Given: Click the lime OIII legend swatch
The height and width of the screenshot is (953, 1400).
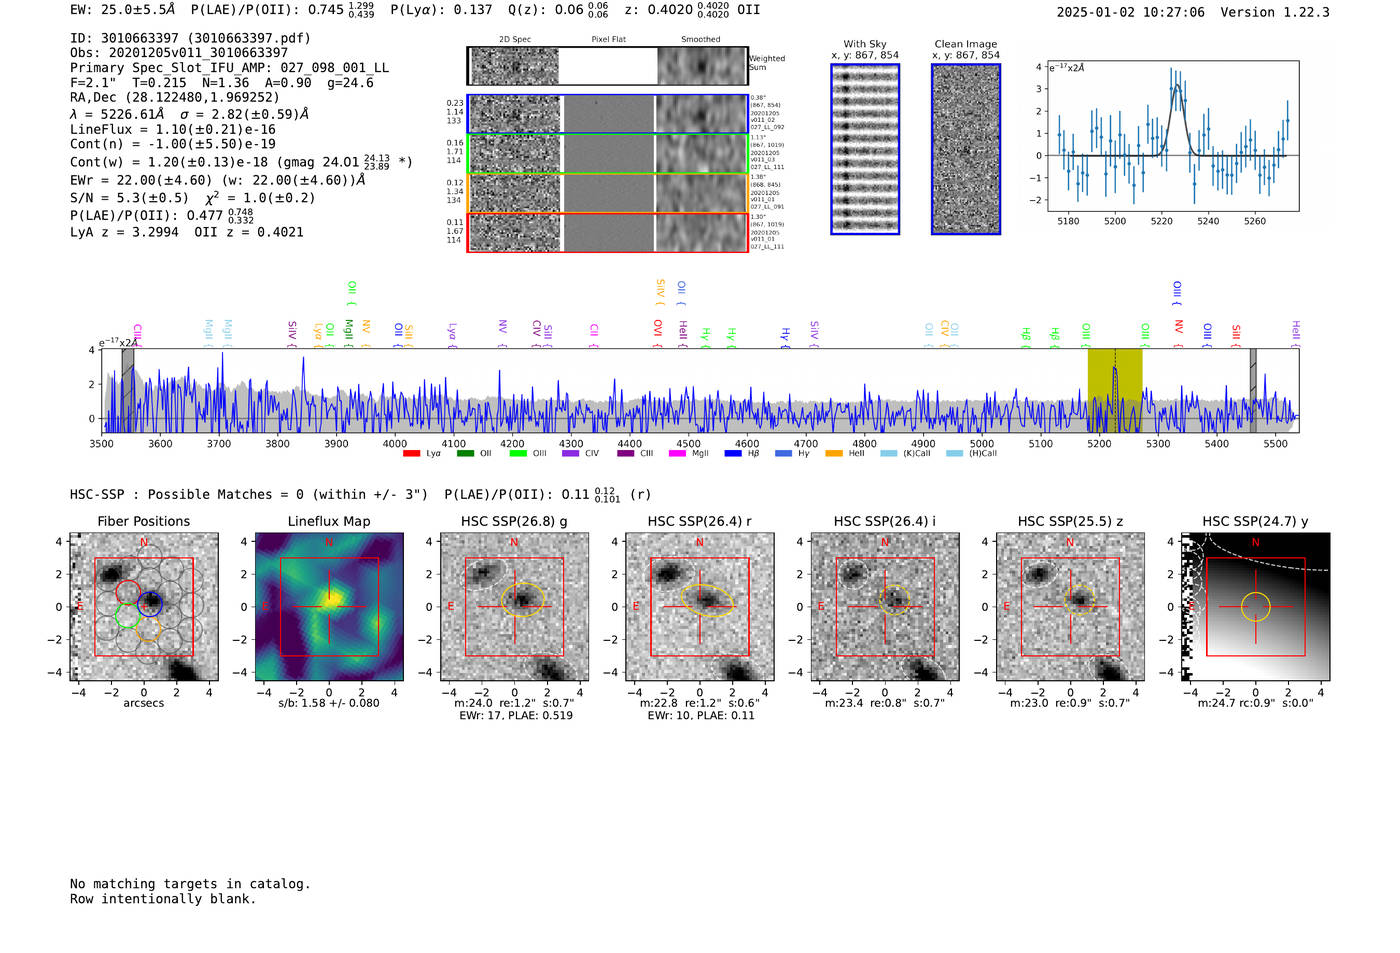Looking at the screenshot, I should (518, 454).
